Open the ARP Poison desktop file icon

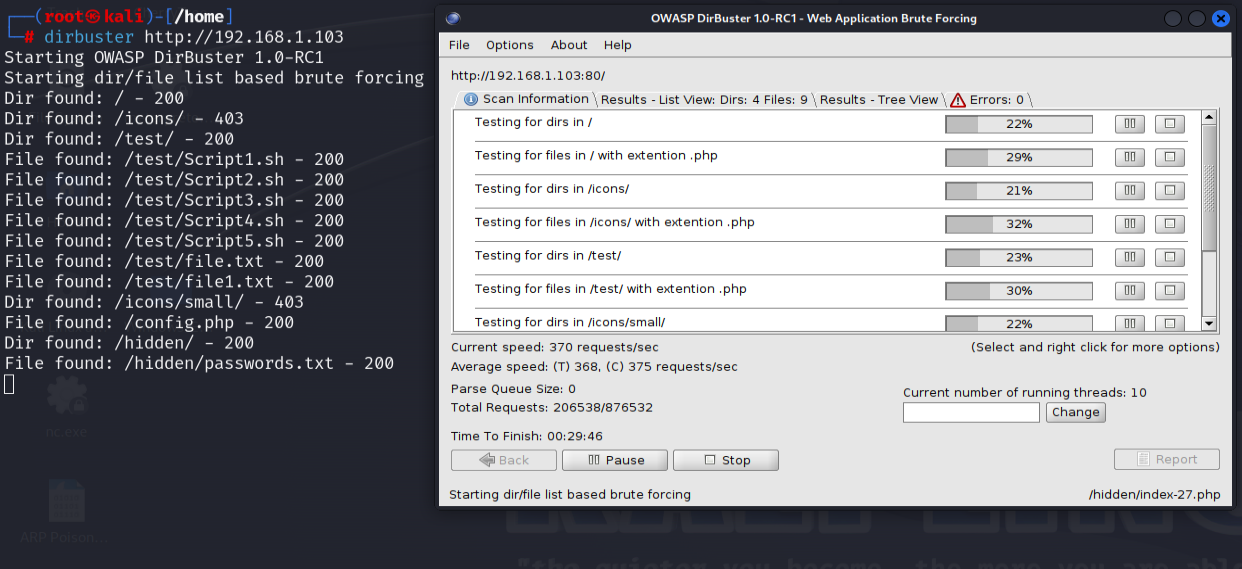point(62,512)
